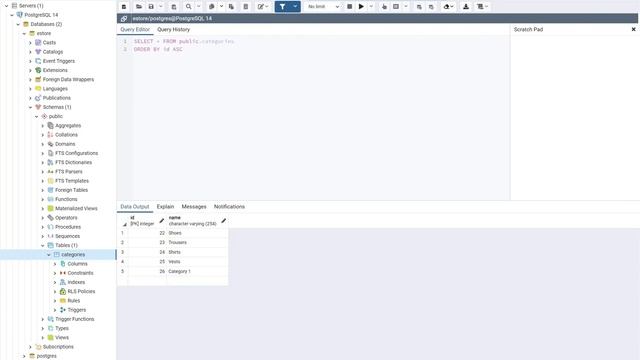Image resolution: width=640 pixels, height=360 pixels.
Task: Open the save options dropdown arrow
Action: pyautogui.click(x=160, y=7)
